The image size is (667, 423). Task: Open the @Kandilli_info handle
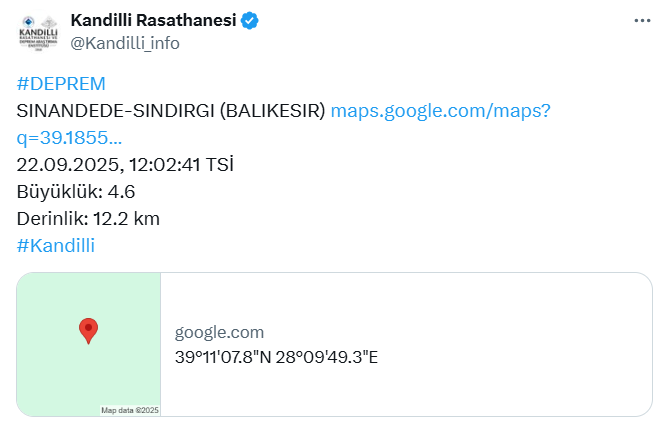125,43
